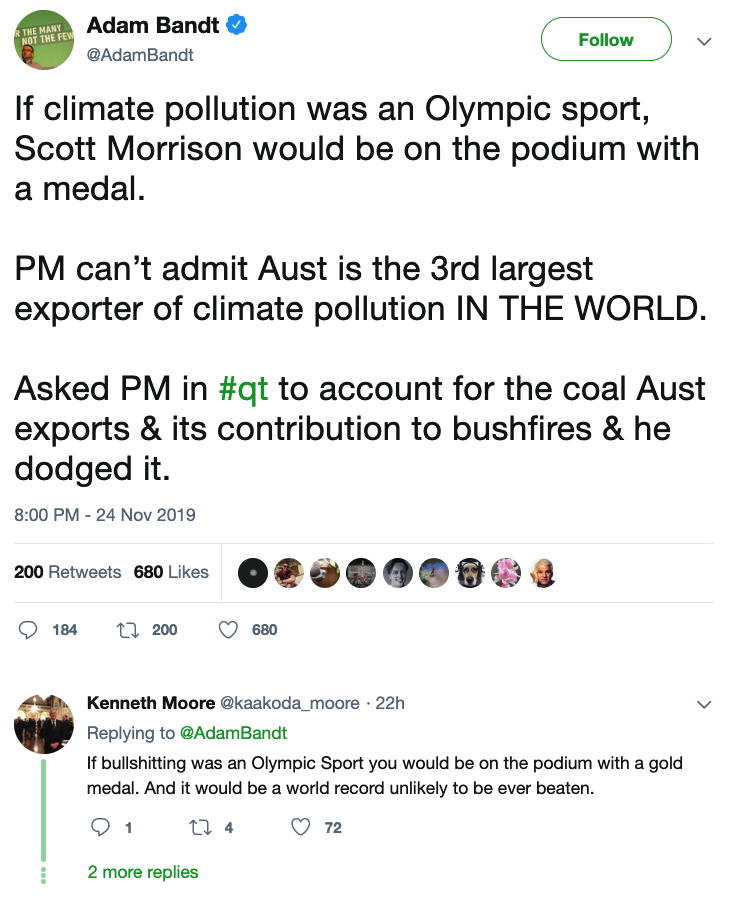Click the reply icon on Adam Bandt's tweet
The image size is (735, 898).
pos(29,630)
